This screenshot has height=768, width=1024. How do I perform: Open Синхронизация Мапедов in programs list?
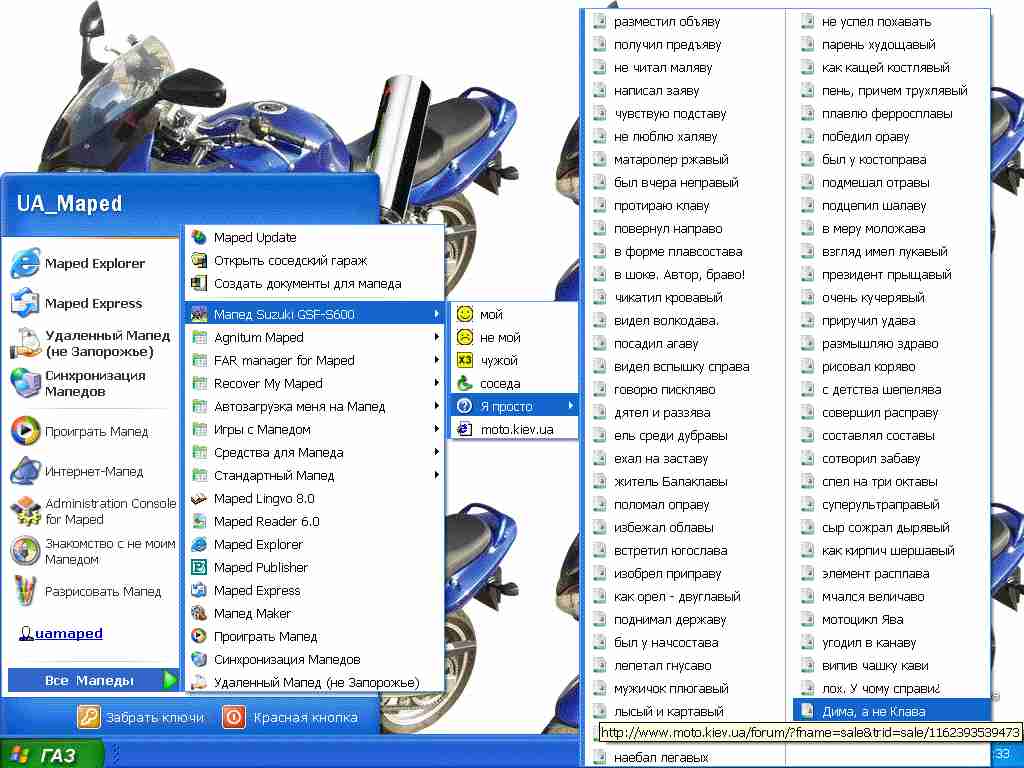(315, 660)
